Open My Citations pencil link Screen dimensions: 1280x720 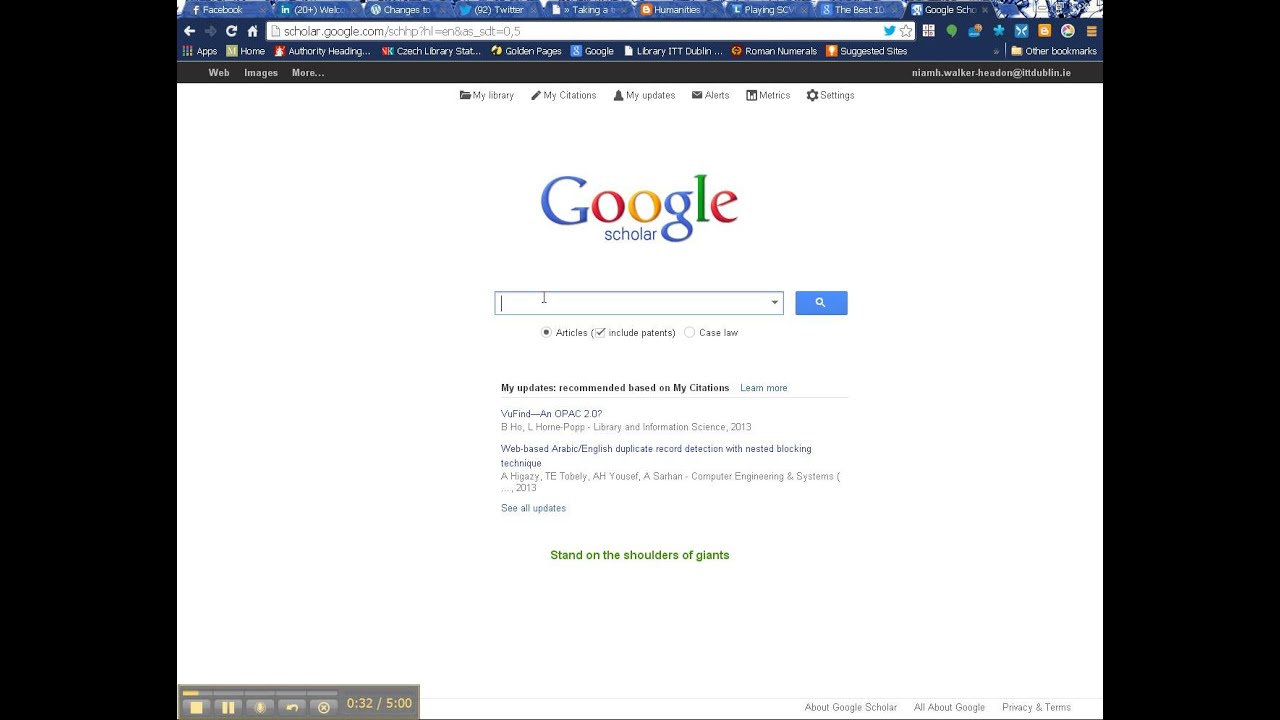563,95
